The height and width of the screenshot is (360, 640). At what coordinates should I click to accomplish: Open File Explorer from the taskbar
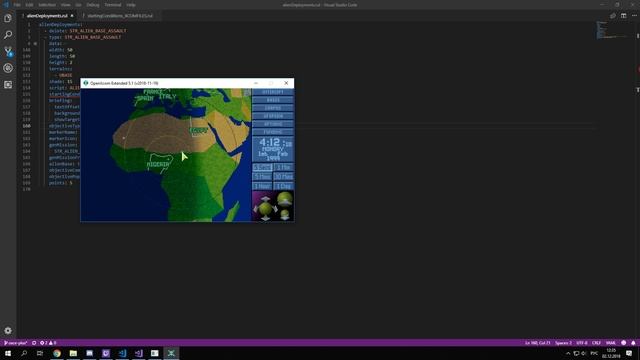(x=73, y=353)
